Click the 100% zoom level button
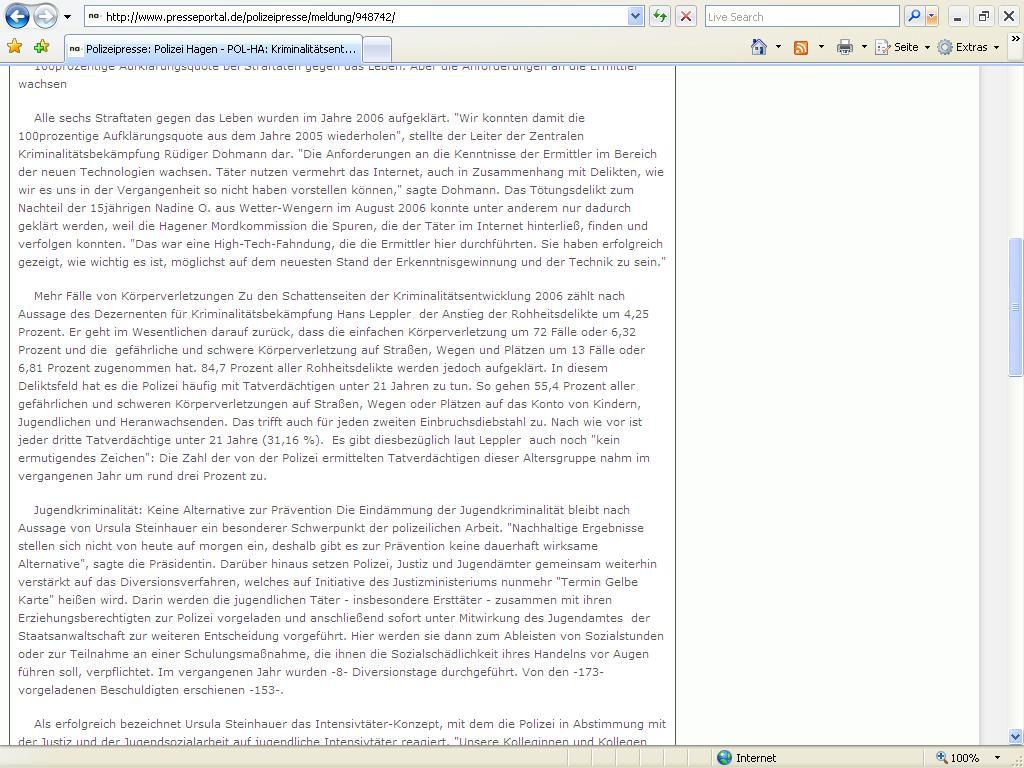This screenshot has height=768, width=1024. point(958,758)
